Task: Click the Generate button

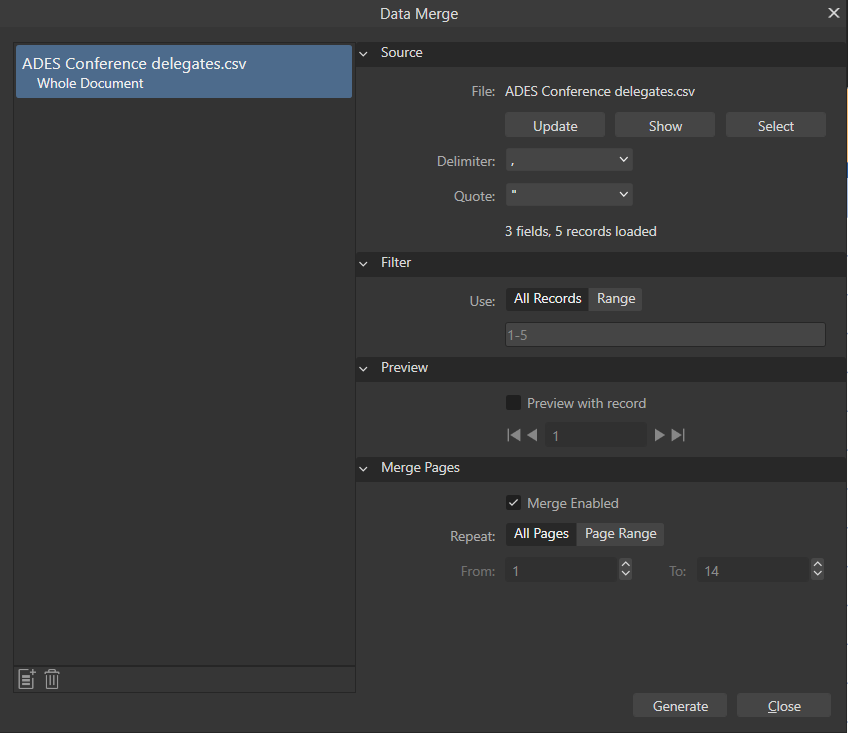Action: pos(679,705)
